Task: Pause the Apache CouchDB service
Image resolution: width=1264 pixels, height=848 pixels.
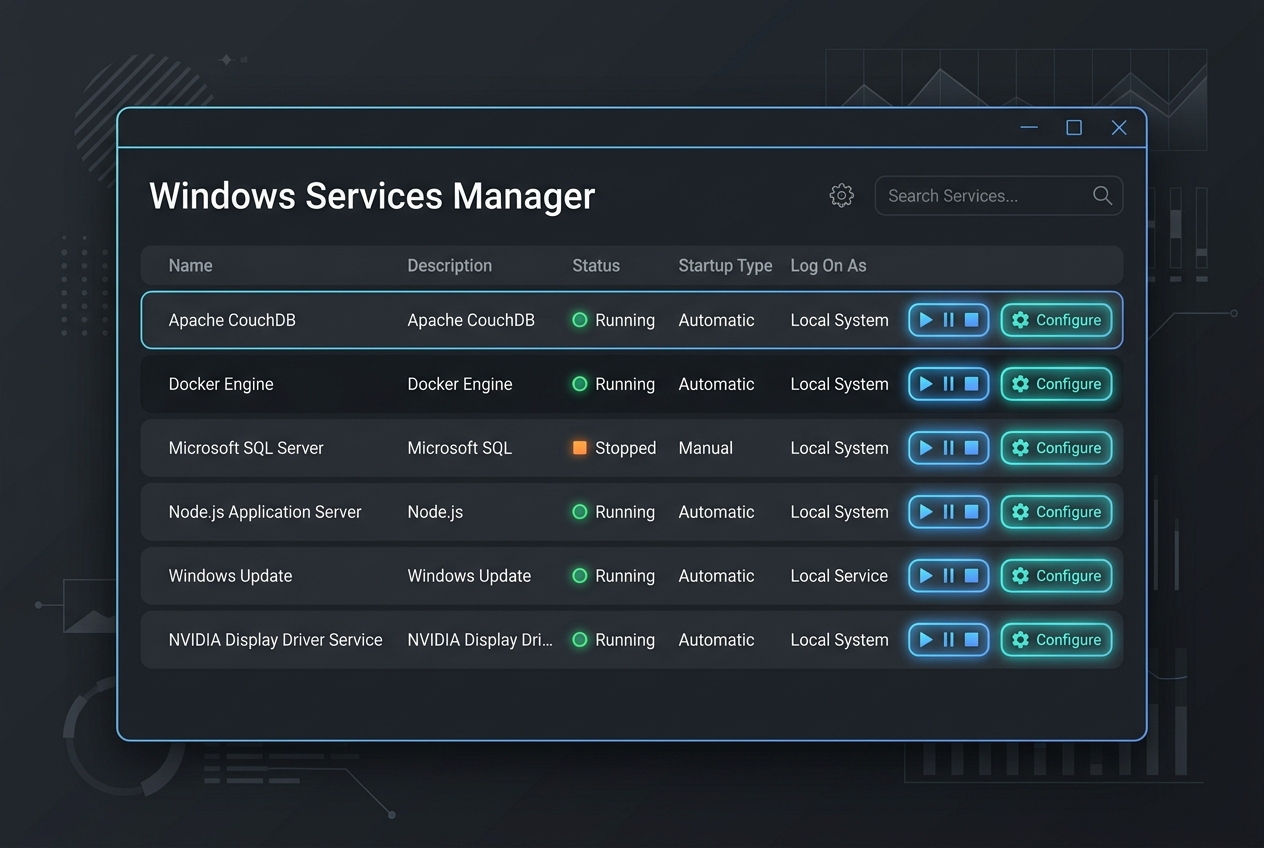Action: (x=948, y=320)
